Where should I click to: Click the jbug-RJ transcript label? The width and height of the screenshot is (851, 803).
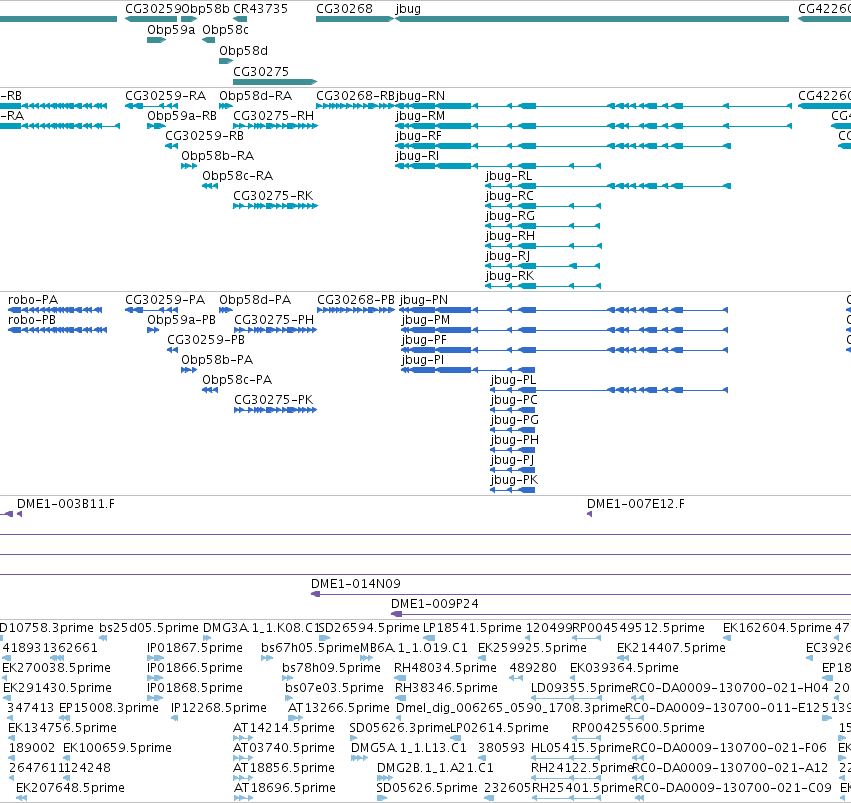pos(507,256)
